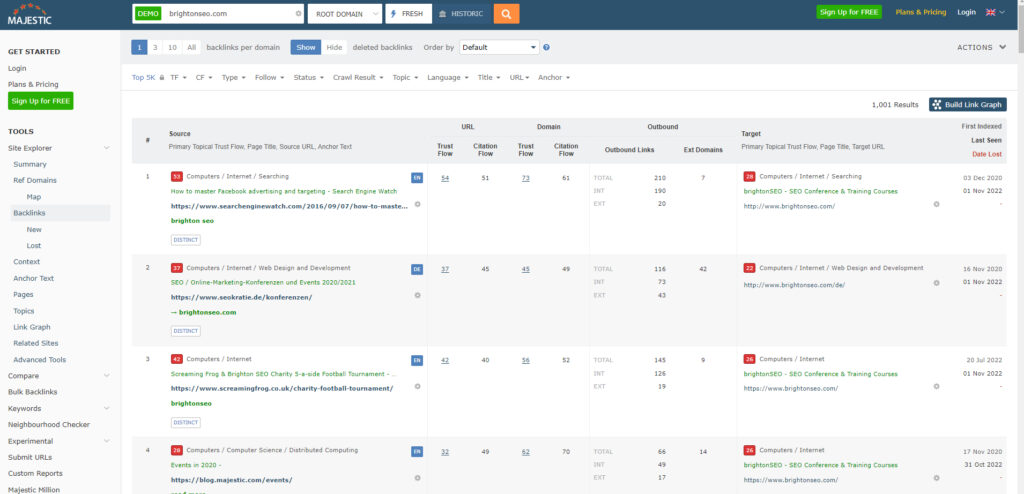Expand the Keywords sidebar section
The image size is (1024, 494).
click(x=107, y=408)
